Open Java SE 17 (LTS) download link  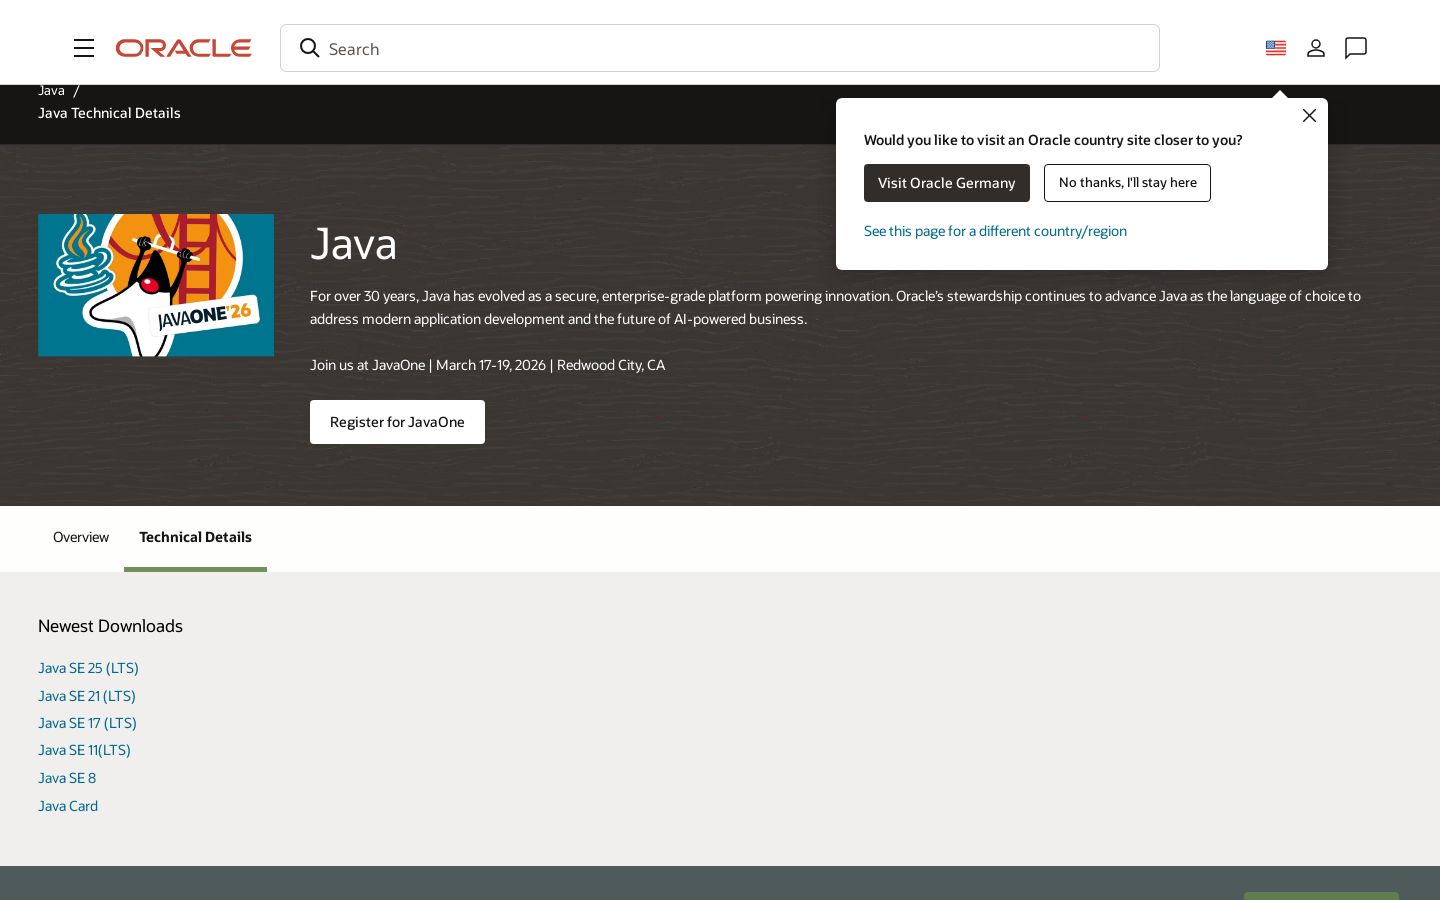click(87, 723)
